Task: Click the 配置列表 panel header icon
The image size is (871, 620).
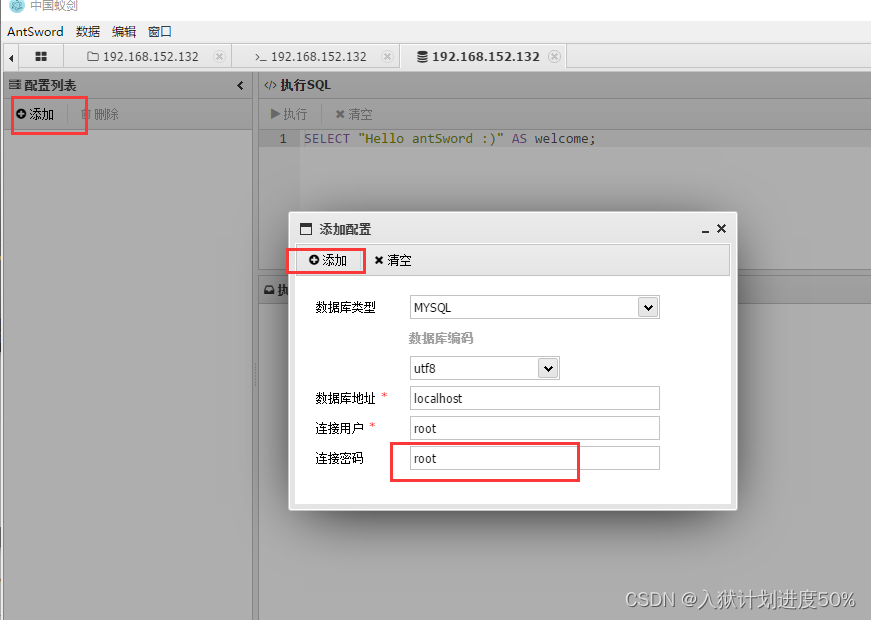Action: pos(15,85)
